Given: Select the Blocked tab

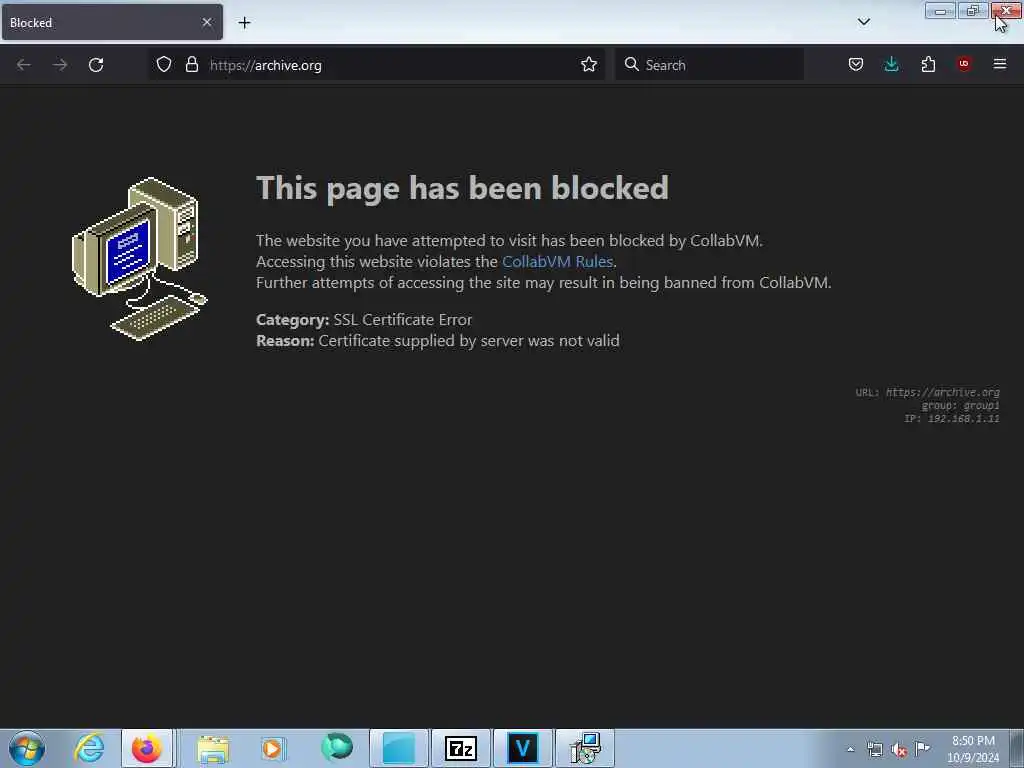Looking at the screenshot, I should pyautogui.click(x=112, y=22).
